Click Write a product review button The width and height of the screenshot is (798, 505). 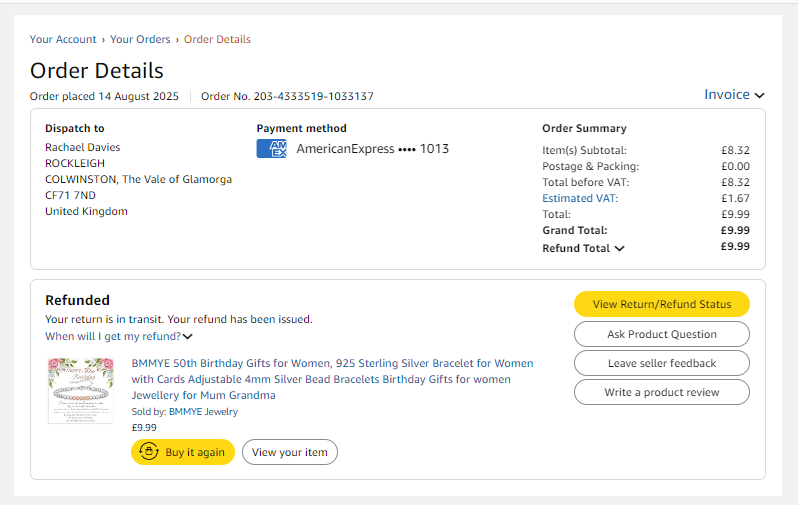661,392
